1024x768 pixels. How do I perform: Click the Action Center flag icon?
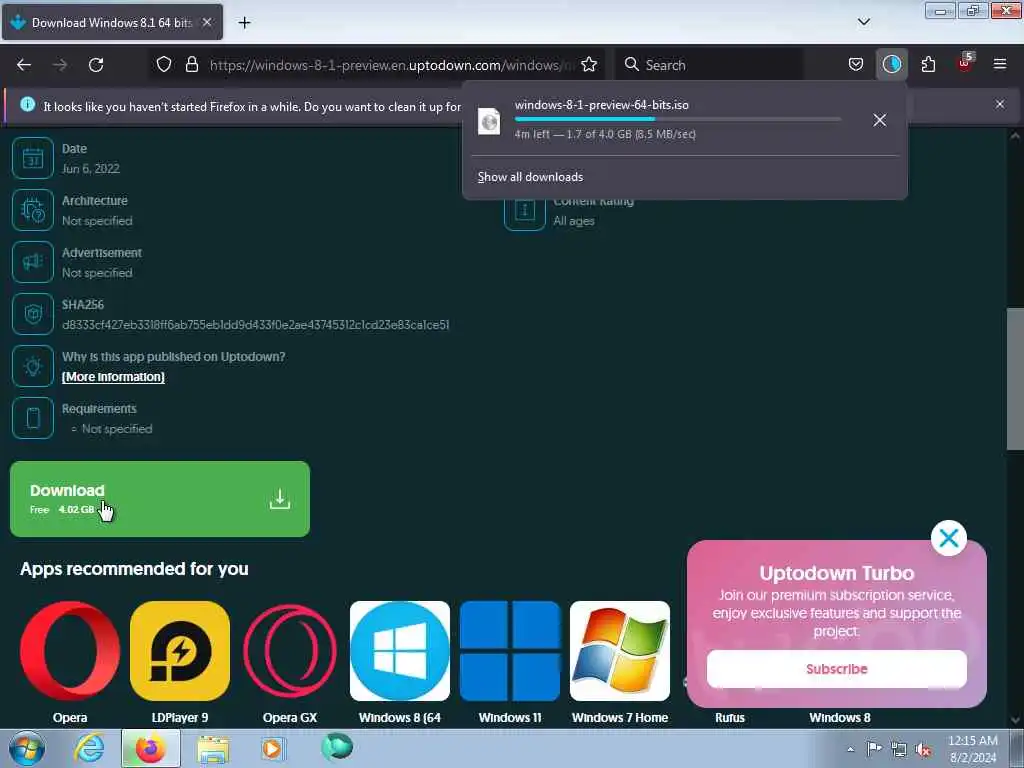coord(874,748)
